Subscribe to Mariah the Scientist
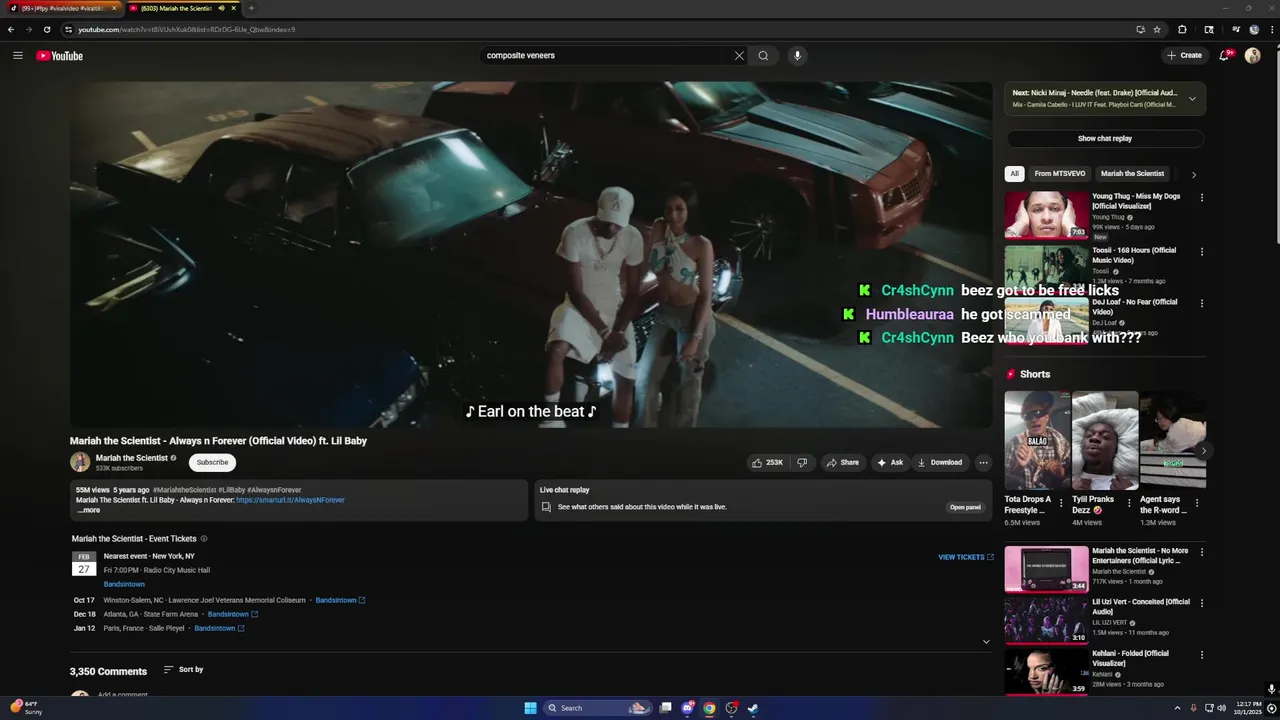The image size is (1280, 720). pos(212,462)
